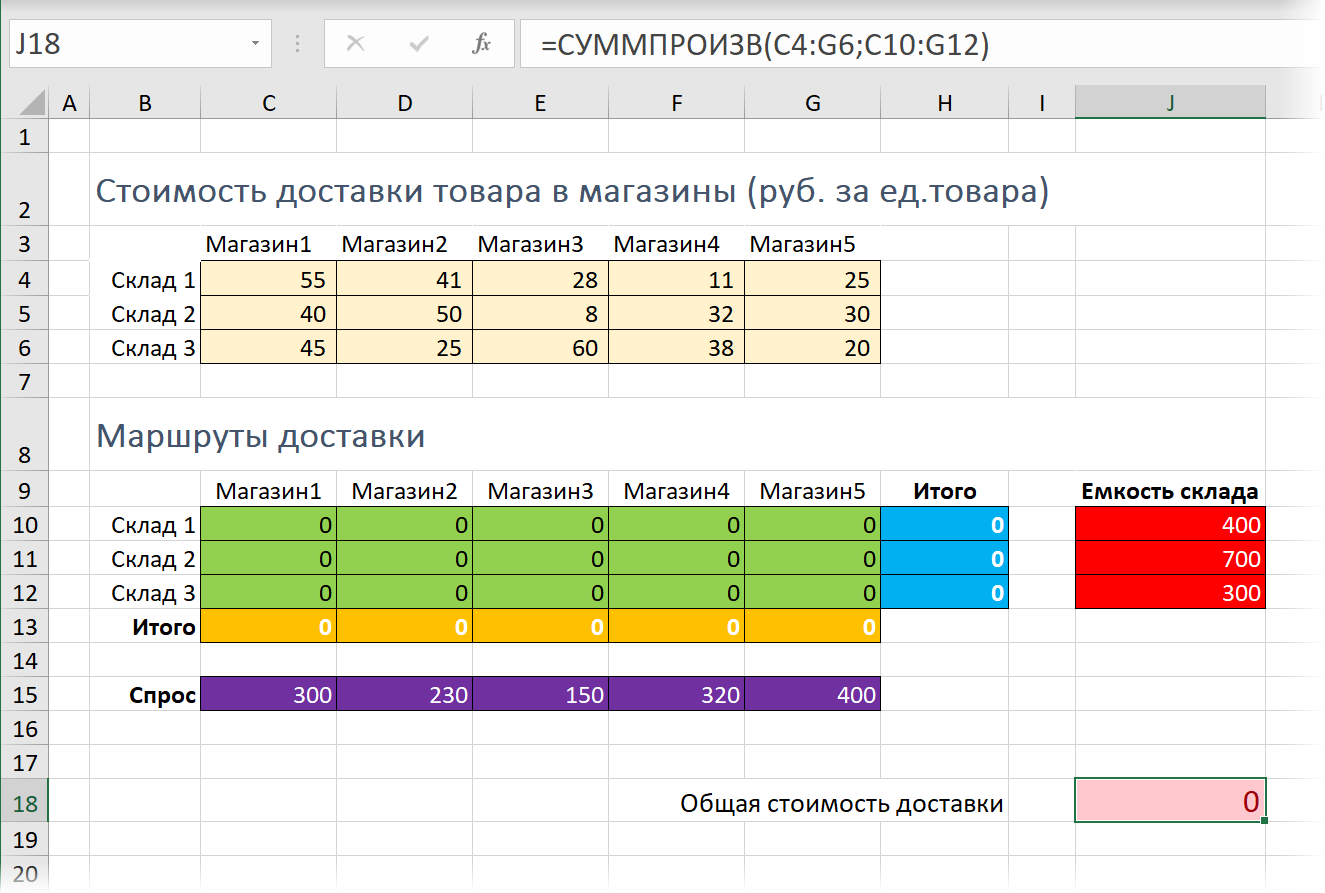Screen dimensions: 1325x893
Task: Select row 10 header
Action: pos(24,524)
